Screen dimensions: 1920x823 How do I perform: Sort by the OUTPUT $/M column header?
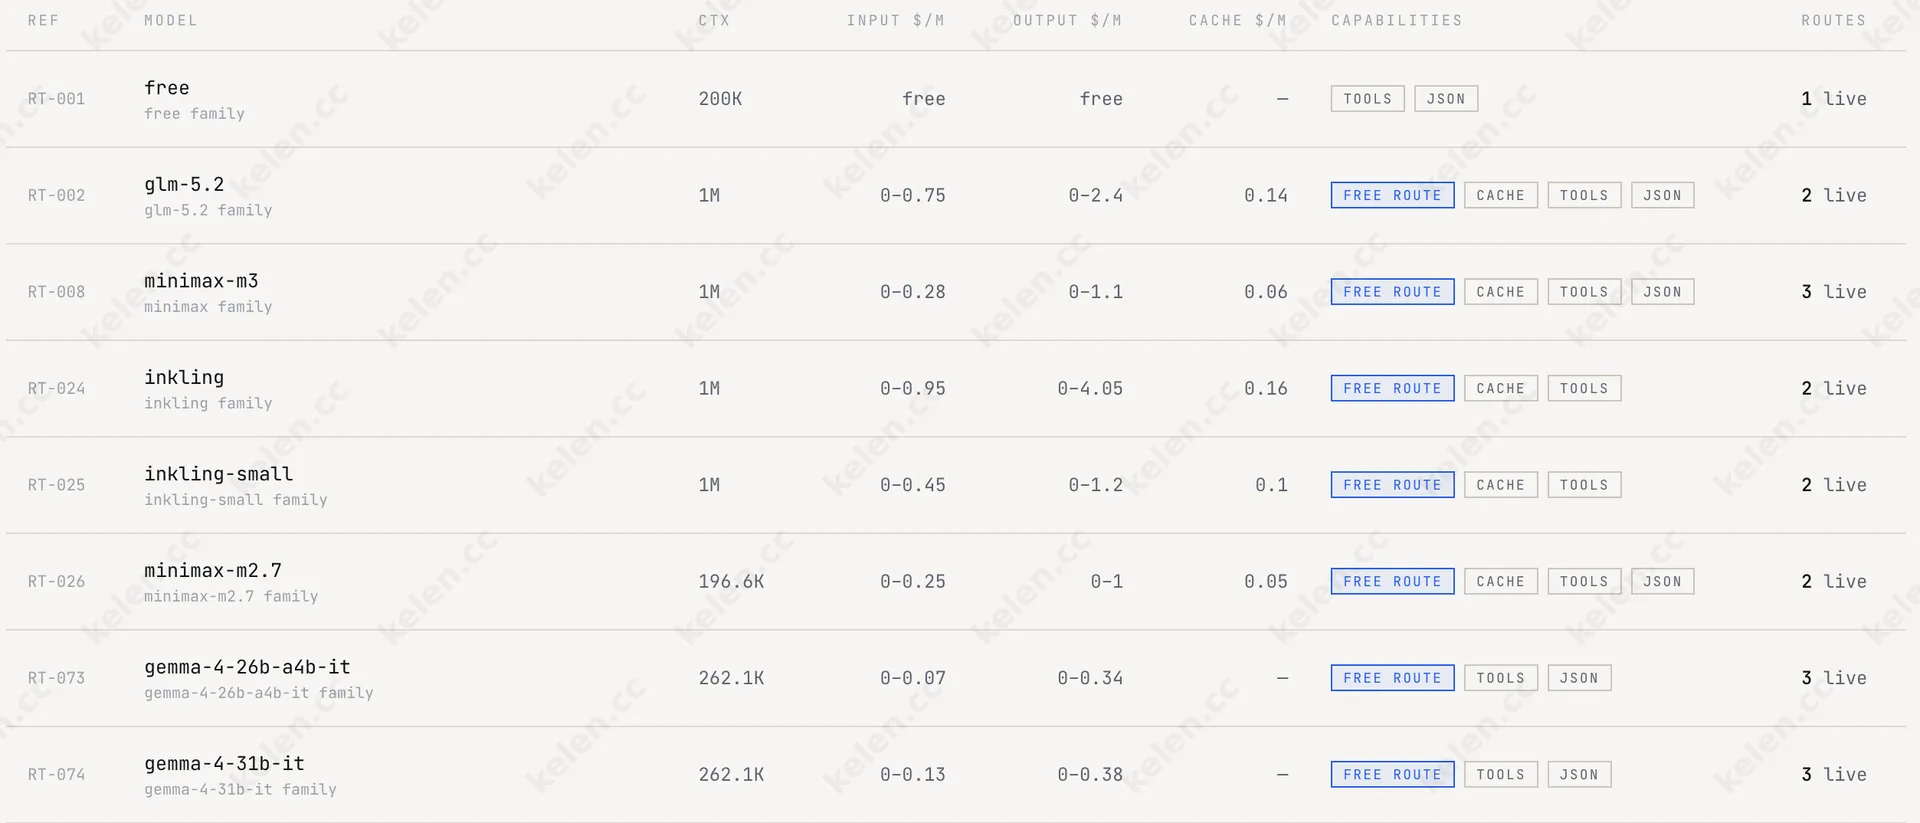[x=1067, y=20]
